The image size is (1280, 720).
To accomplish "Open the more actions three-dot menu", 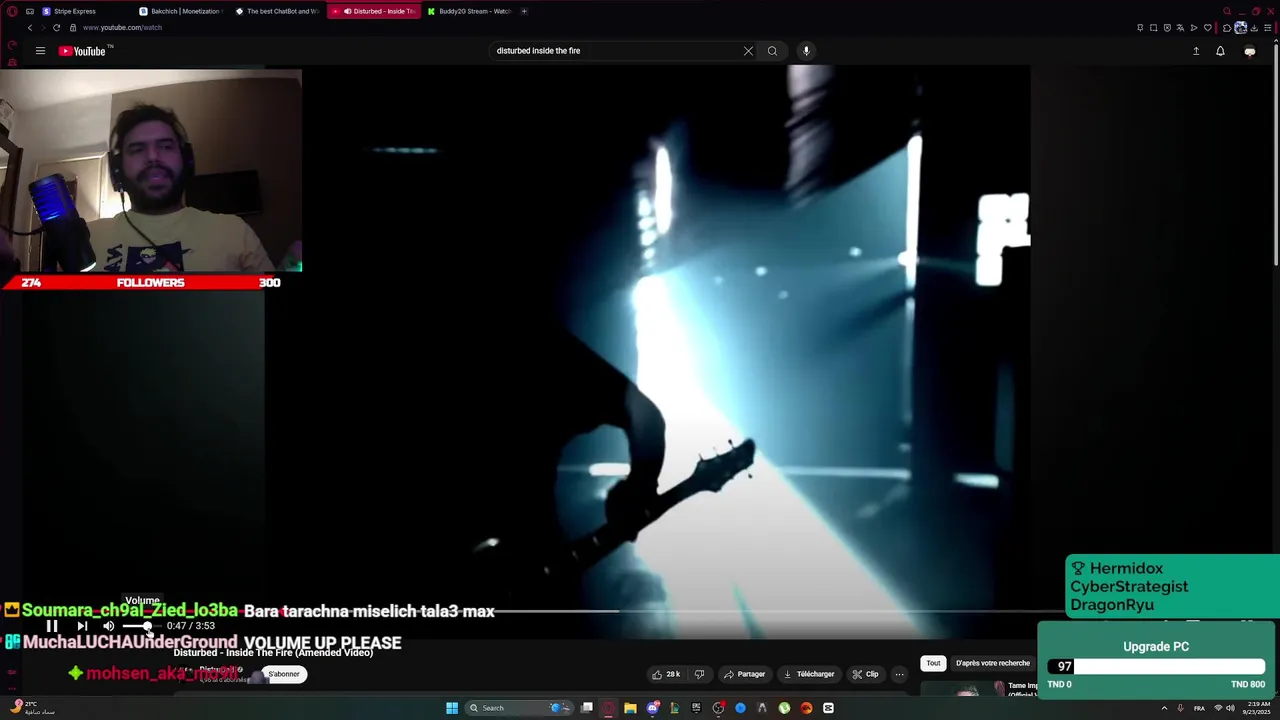I will tap(899, 674).
